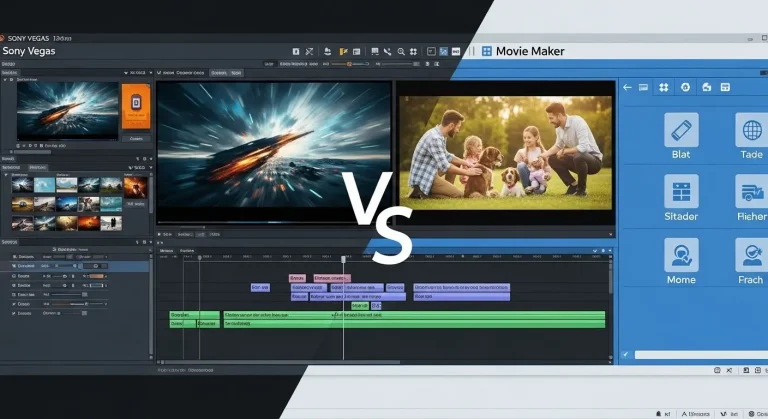Select the magnifier zoom tool
Viewport: 768px width, 419px height.
point(401,51)
